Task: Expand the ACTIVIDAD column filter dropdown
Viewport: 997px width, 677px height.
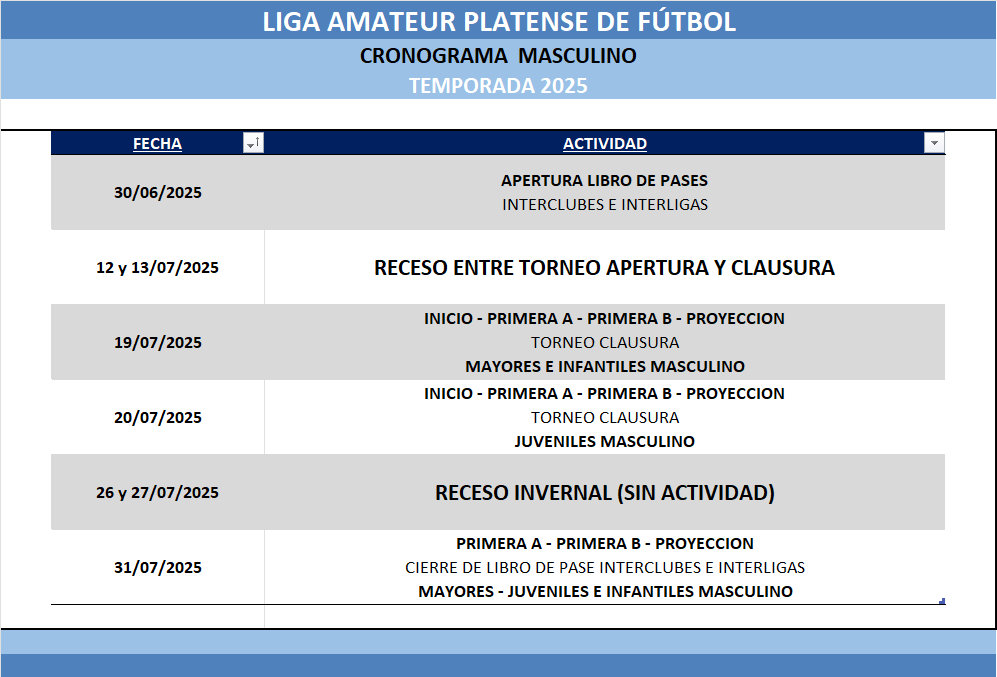Action: click(x=934, y=144)
